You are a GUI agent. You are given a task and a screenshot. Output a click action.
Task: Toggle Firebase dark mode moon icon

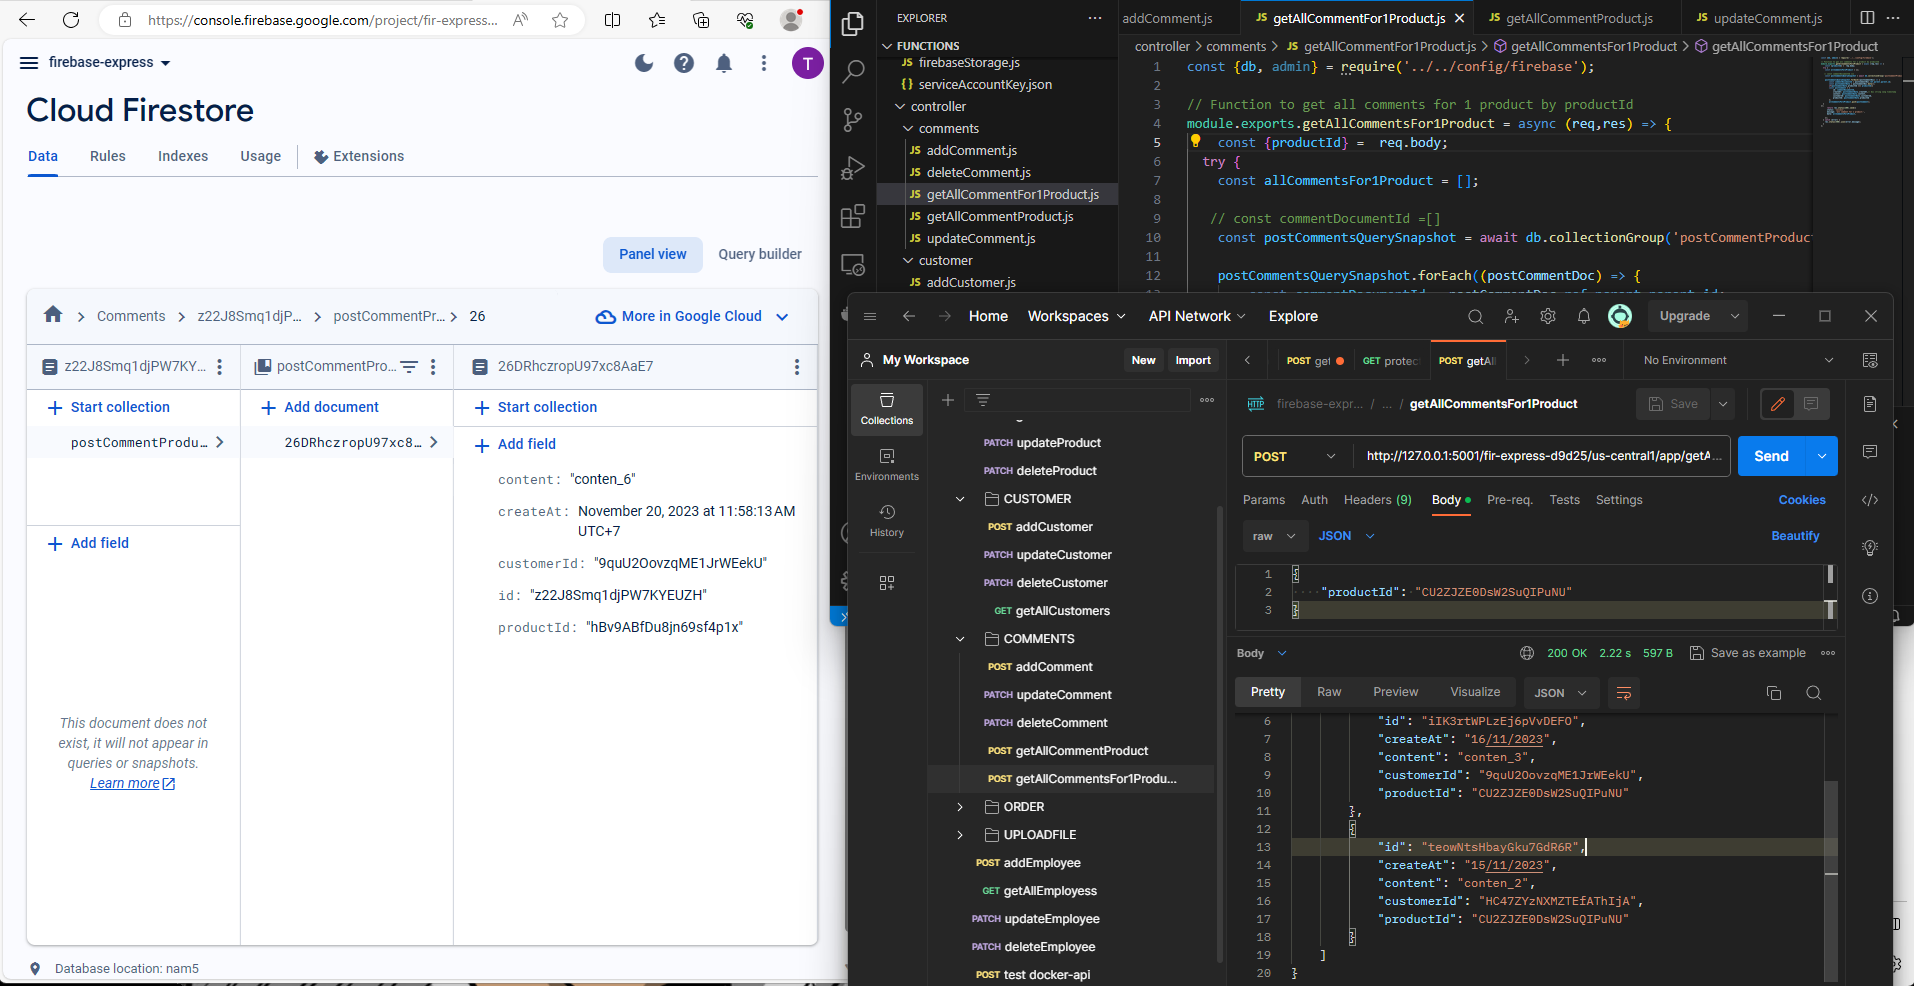click(x=644, y=63)
